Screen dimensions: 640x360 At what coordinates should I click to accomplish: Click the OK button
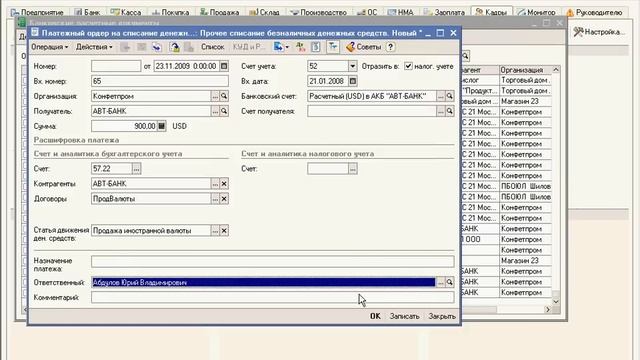[375, 316]
